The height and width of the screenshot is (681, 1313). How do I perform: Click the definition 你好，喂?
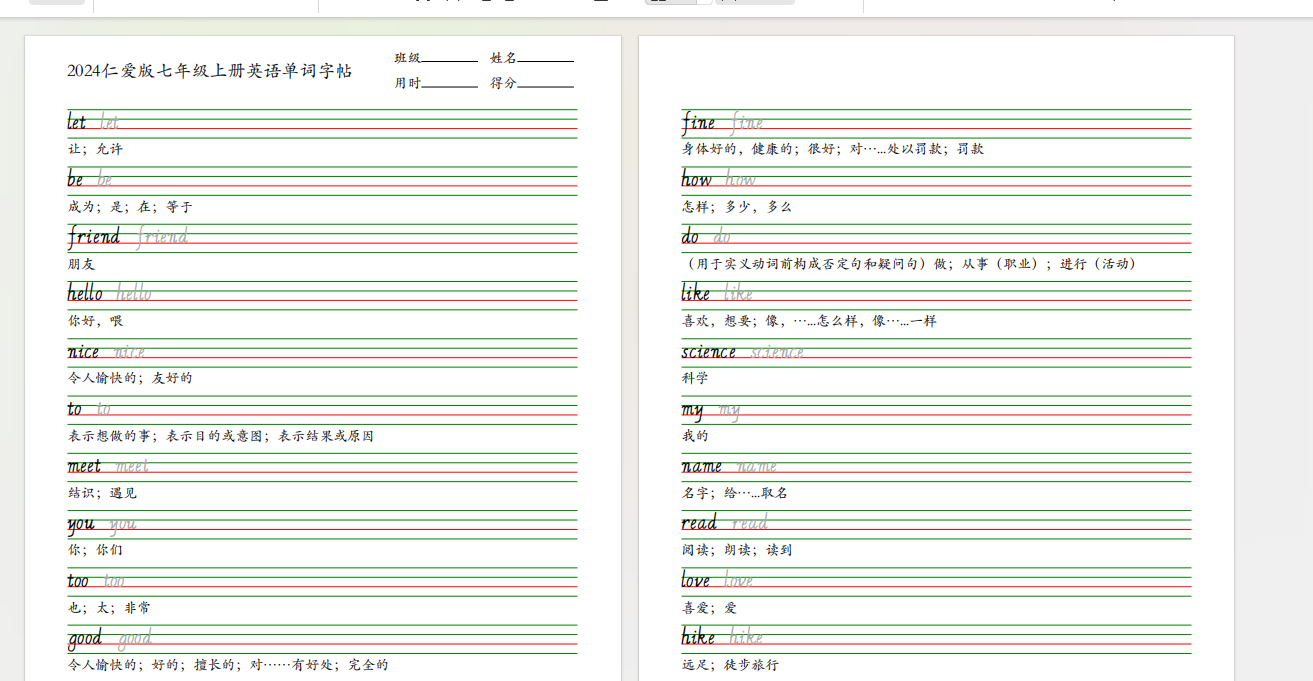(x=95, y=321)
